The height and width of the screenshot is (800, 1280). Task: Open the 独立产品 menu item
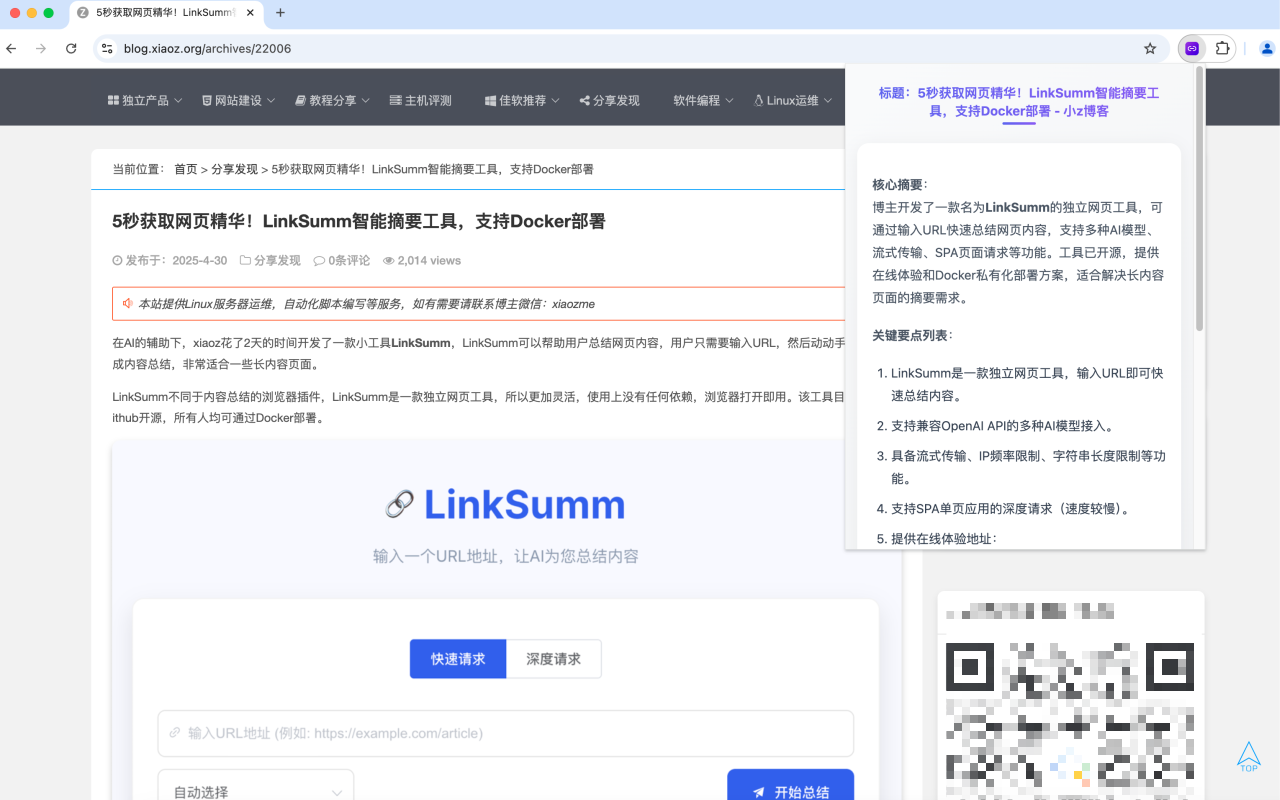point(145,101)
